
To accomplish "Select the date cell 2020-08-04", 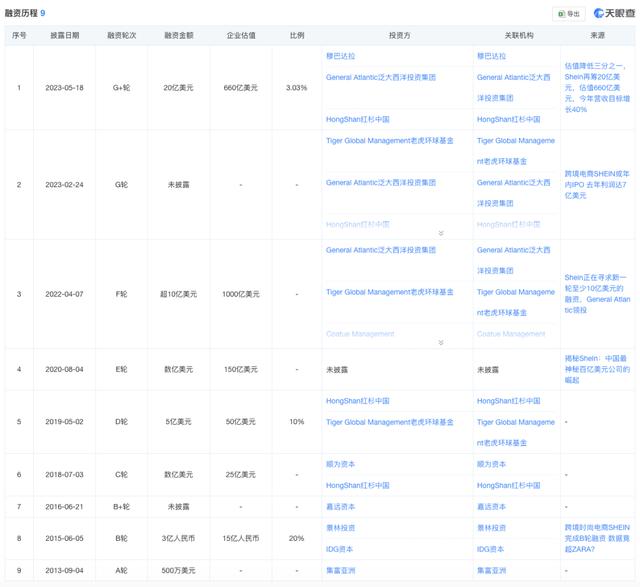I will (x=64, y=369).
